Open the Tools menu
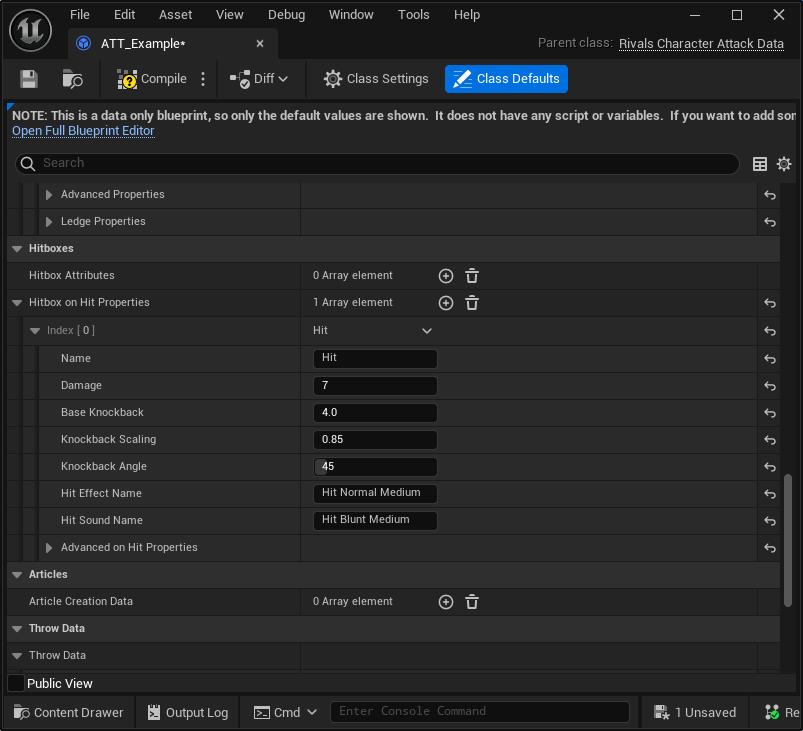The height and width of the screenshot is (731, 803). 413,15
